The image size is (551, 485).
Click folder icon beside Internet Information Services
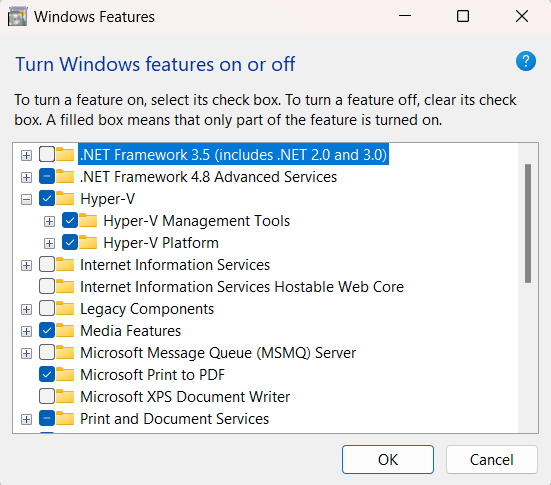click(x=65, y=264)
